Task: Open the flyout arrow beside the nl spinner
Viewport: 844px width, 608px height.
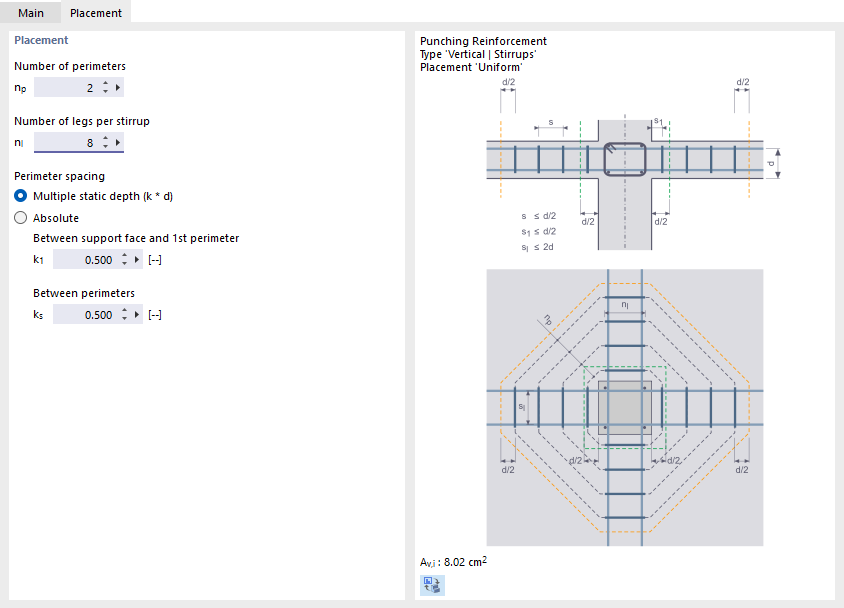Action: pyautogui.click(x=118, y=142)
